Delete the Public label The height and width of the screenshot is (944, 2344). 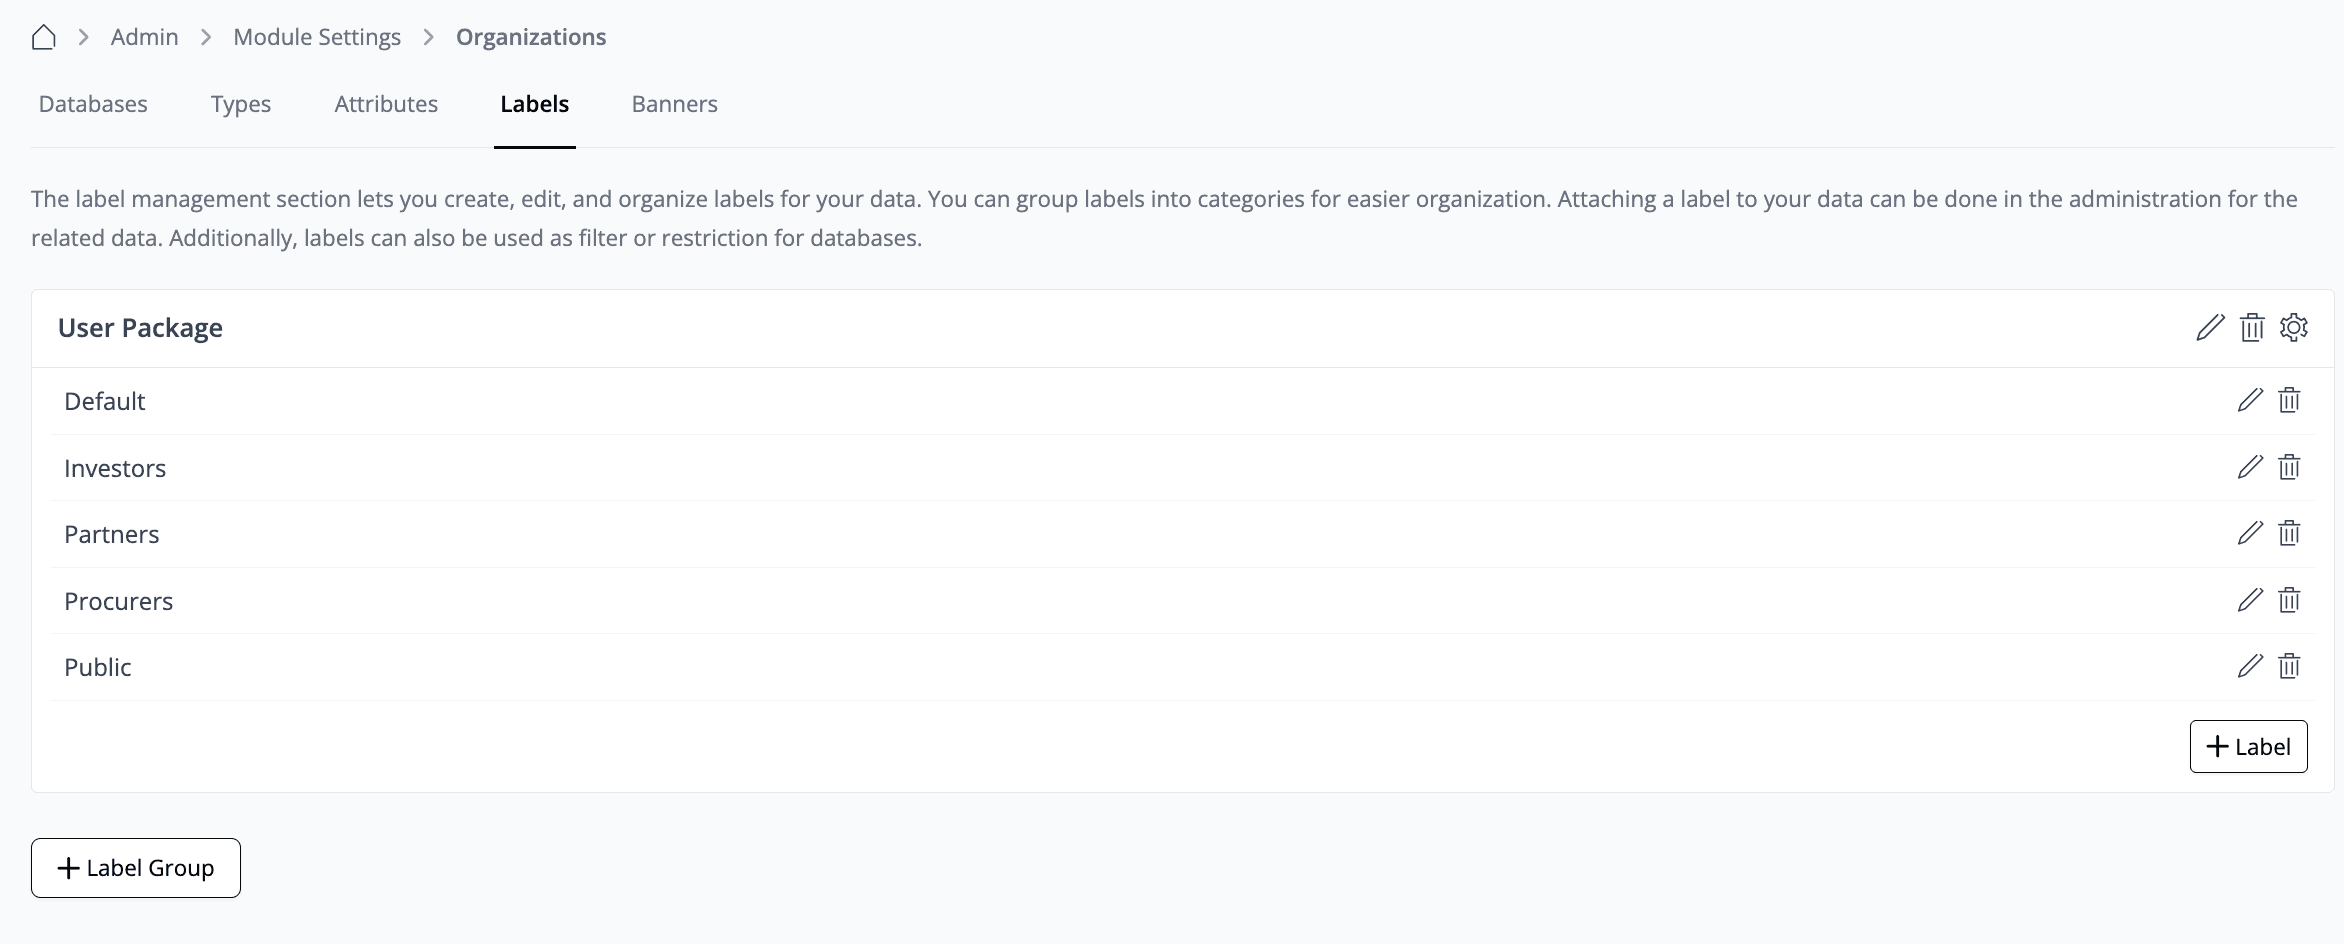[2289, 666]
